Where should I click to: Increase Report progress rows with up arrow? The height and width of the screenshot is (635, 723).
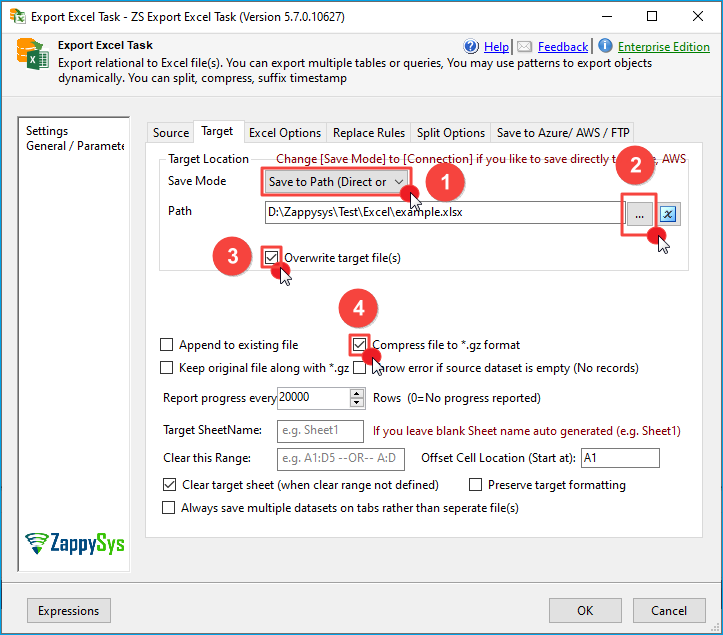tap(357, 393)
